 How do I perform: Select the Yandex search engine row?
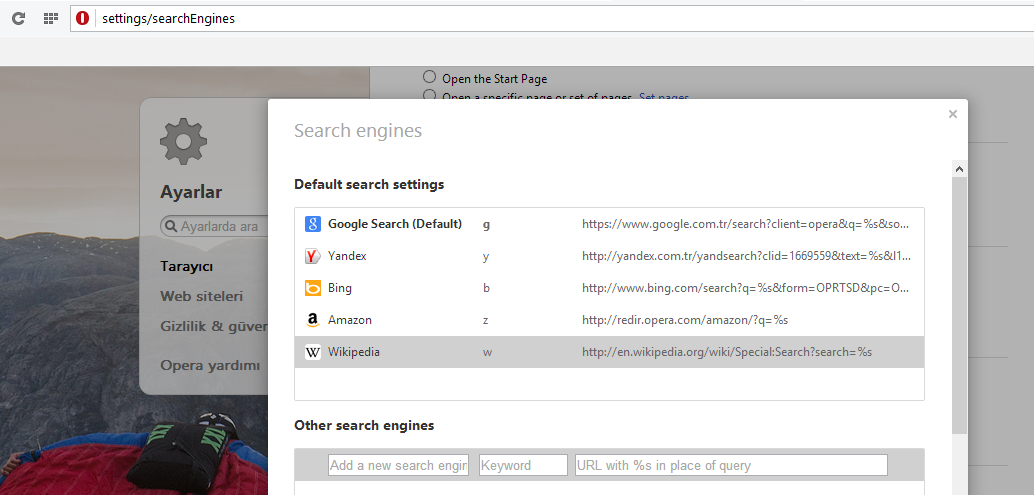(x=609, y=256)
